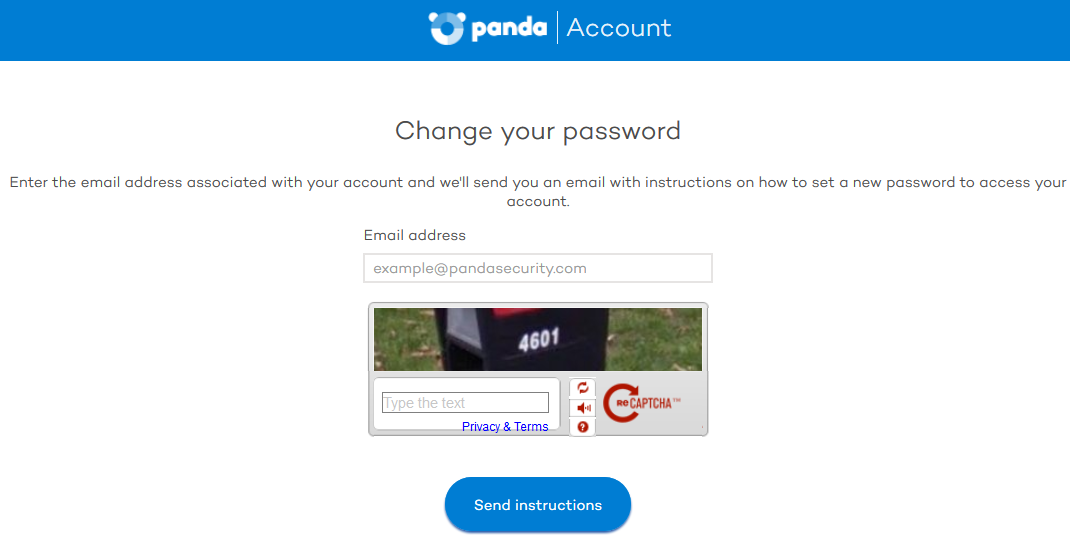The image size is (1070, 550).
Task: Focus the "Type the text" CAPTCHA box
Action: pyautogui.click(x=465, y=403)
